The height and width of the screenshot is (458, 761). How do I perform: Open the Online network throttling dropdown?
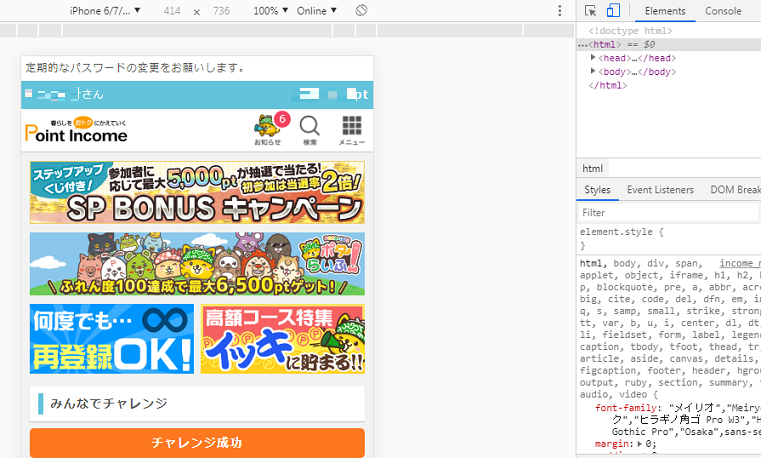316,11
